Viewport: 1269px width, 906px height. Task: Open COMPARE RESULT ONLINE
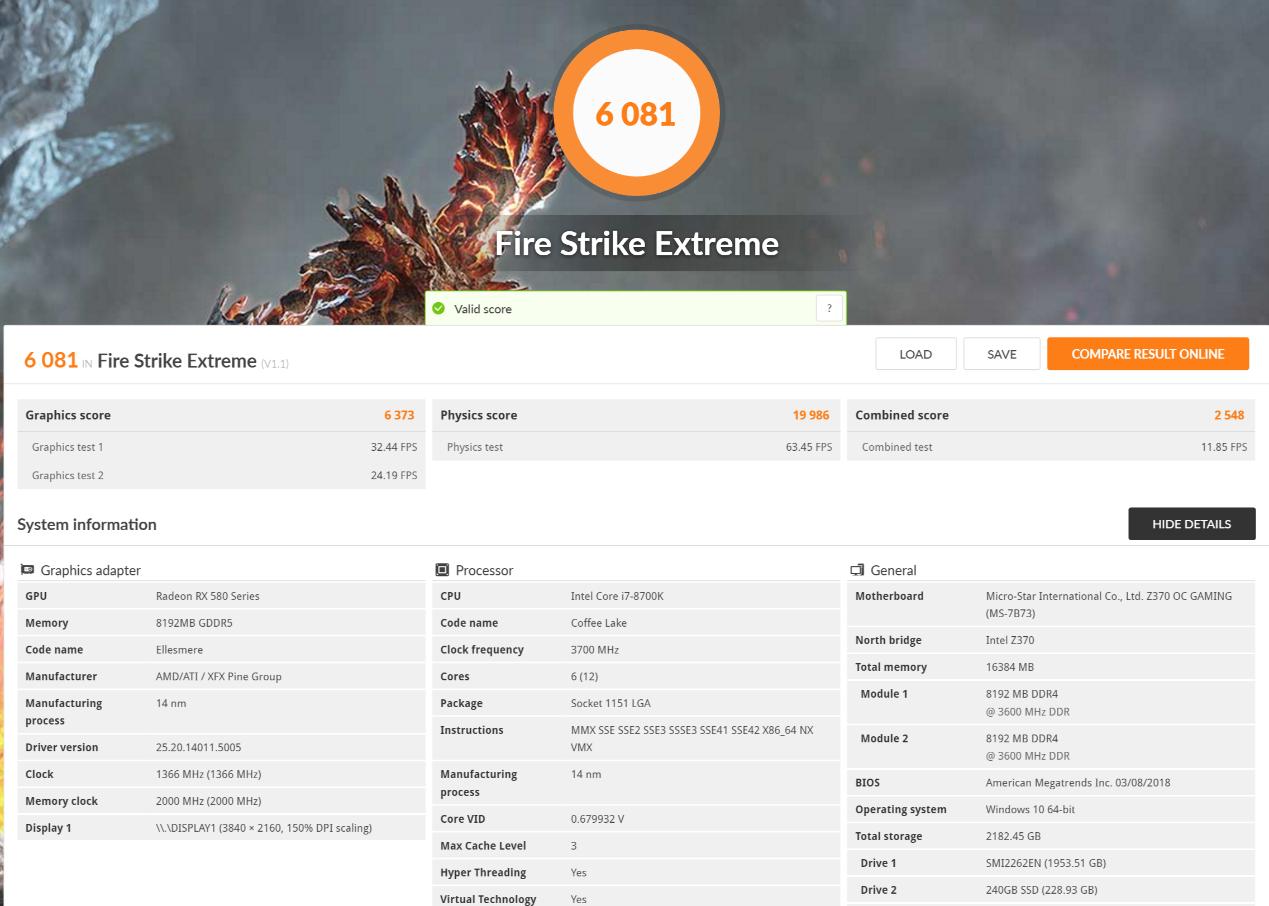click(x=1148, y=354)
